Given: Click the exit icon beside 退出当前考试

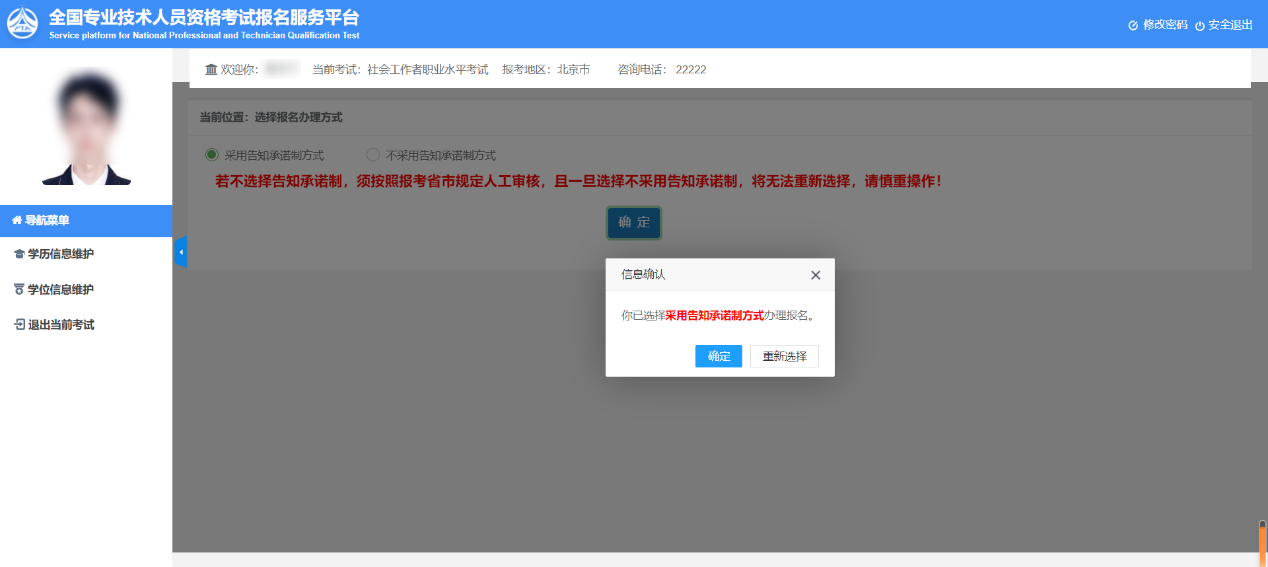Looking at the screenshot, I should pos(18,325).
